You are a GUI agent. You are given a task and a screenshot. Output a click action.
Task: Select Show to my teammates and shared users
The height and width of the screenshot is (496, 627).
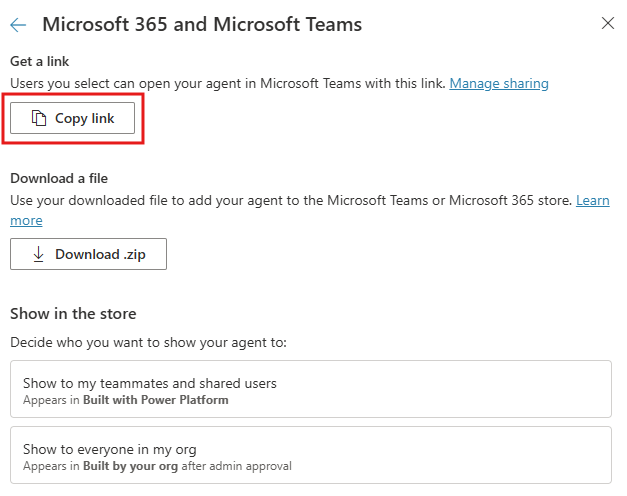click(x=311, y=389)
